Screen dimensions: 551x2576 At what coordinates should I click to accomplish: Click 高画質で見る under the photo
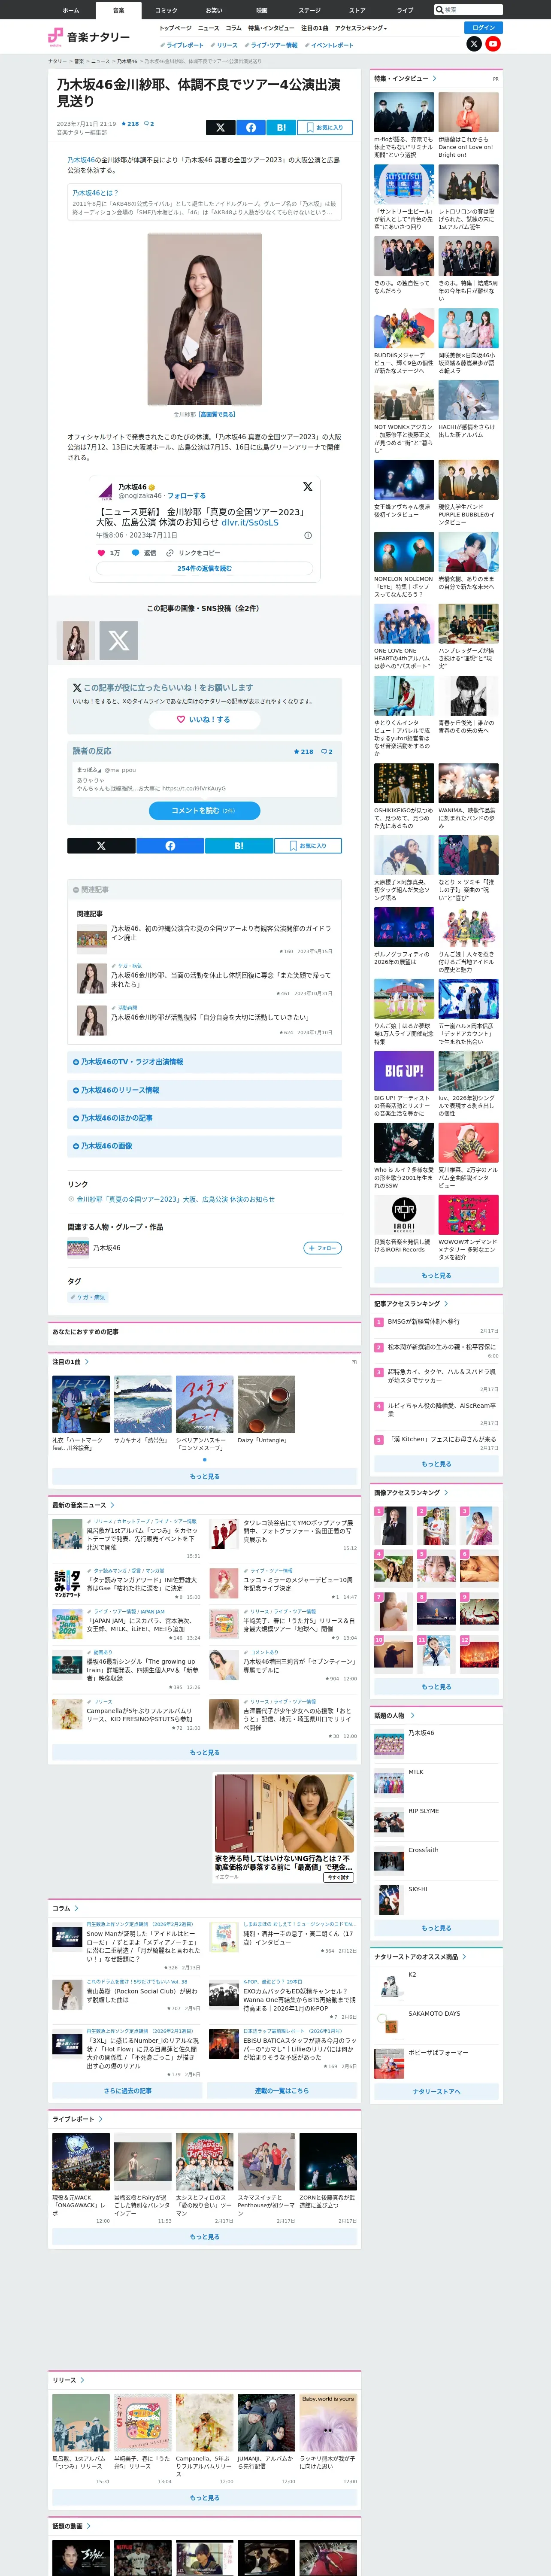click(x=217, y=414)
